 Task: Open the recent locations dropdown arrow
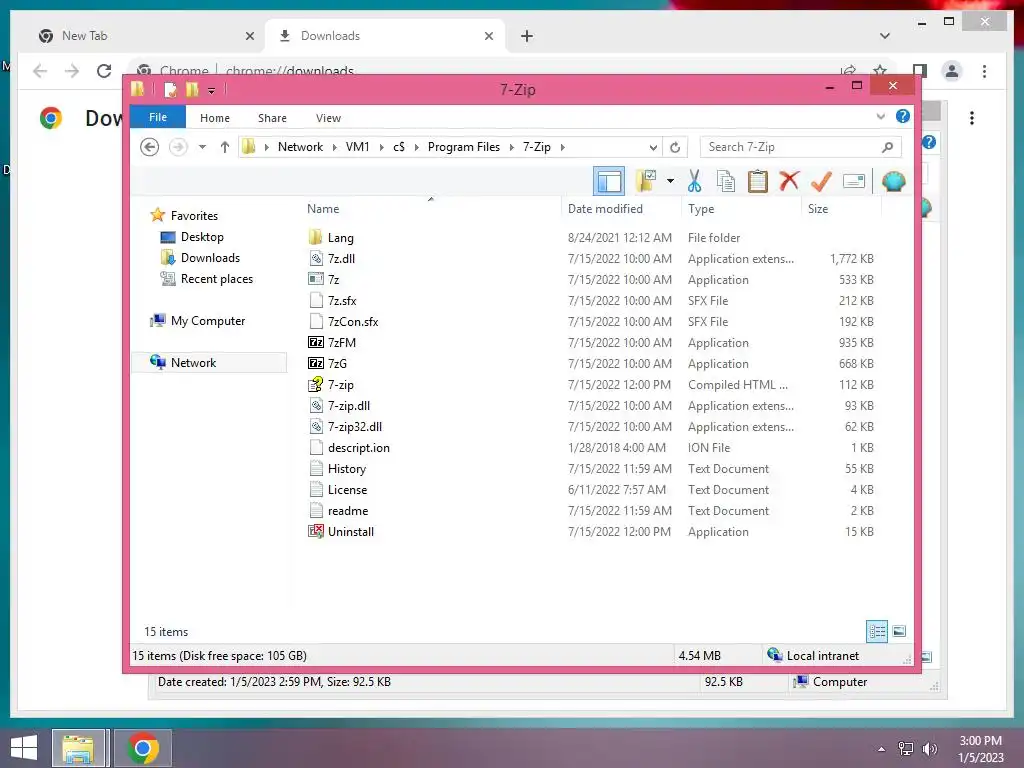click(202, 147)
